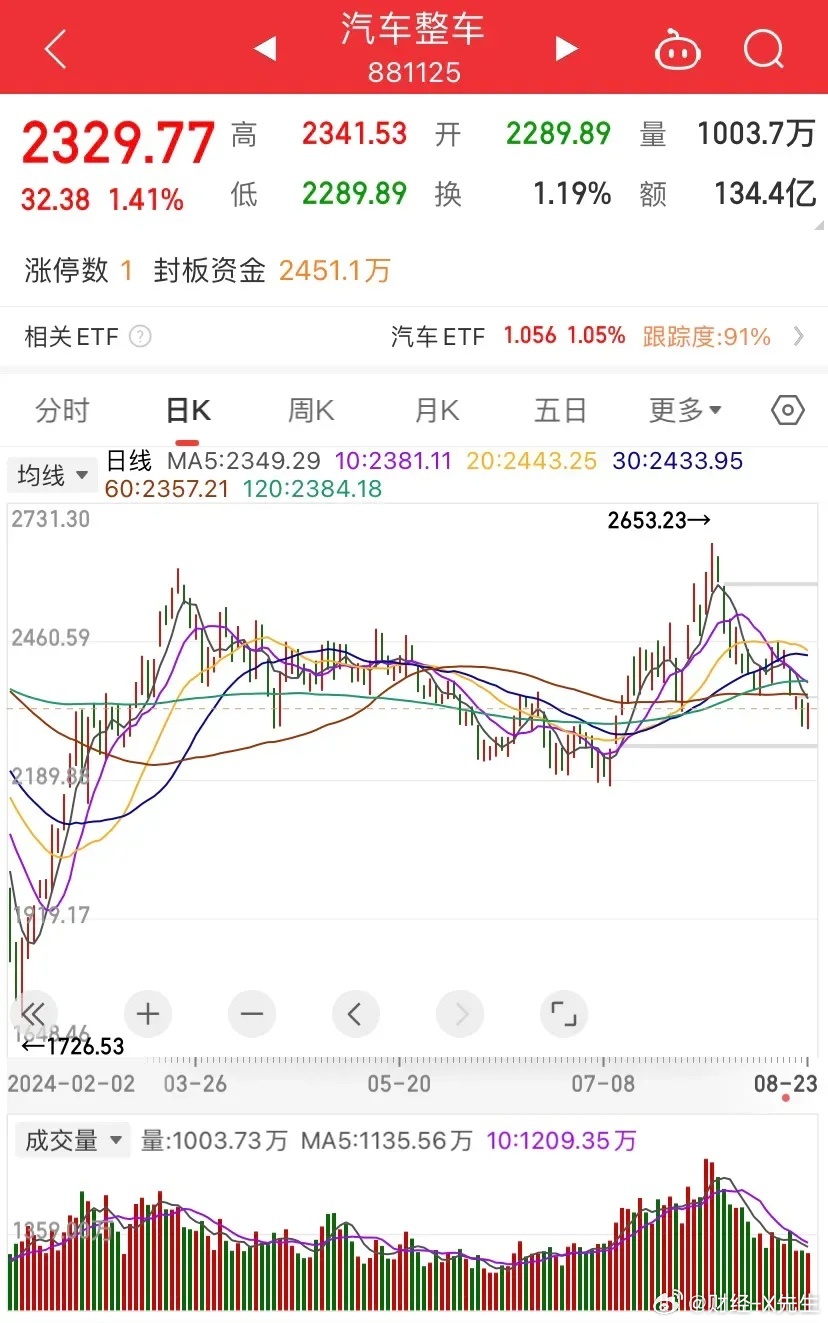Screen dimensions: 828x1323
Task: Open the 均线 indicator dropdown
Action: [x=52, y=475]
